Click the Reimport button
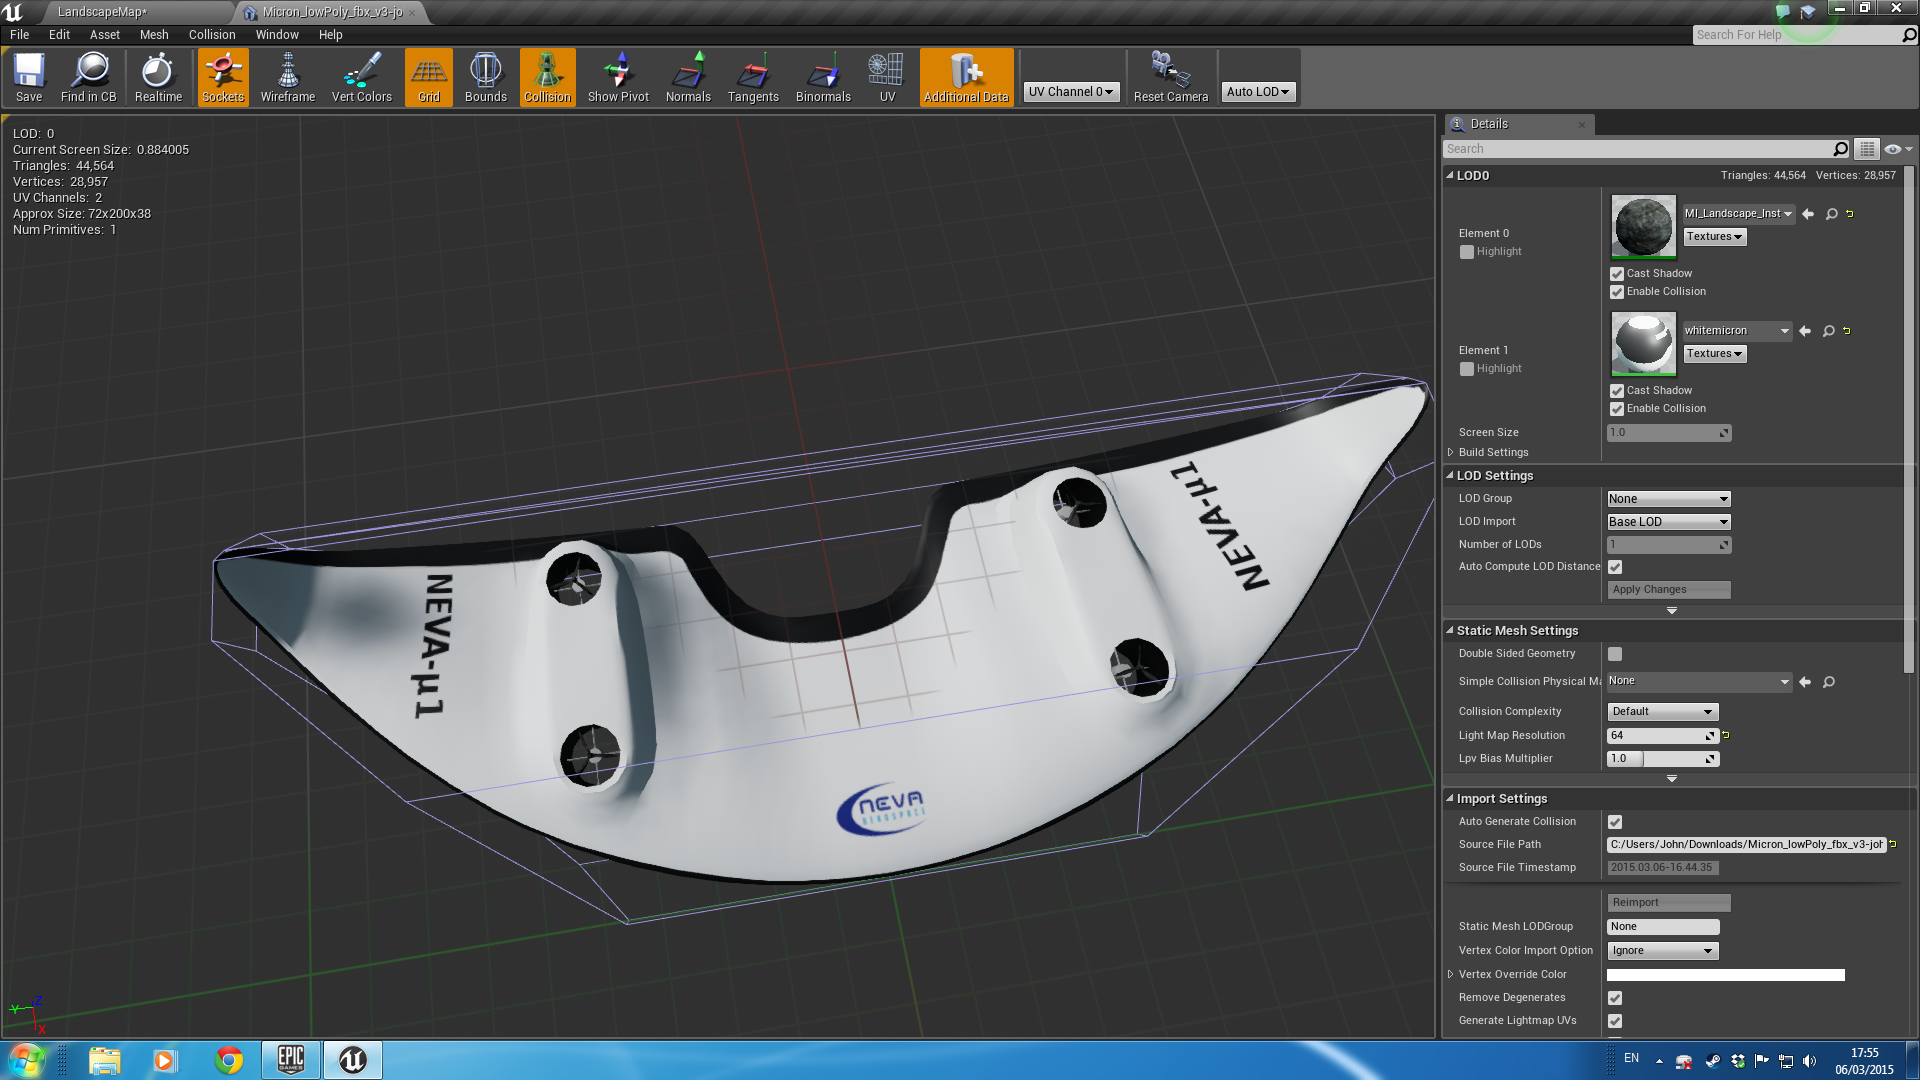The width and height of the screenshot is (1920, 1080). 1668,903
